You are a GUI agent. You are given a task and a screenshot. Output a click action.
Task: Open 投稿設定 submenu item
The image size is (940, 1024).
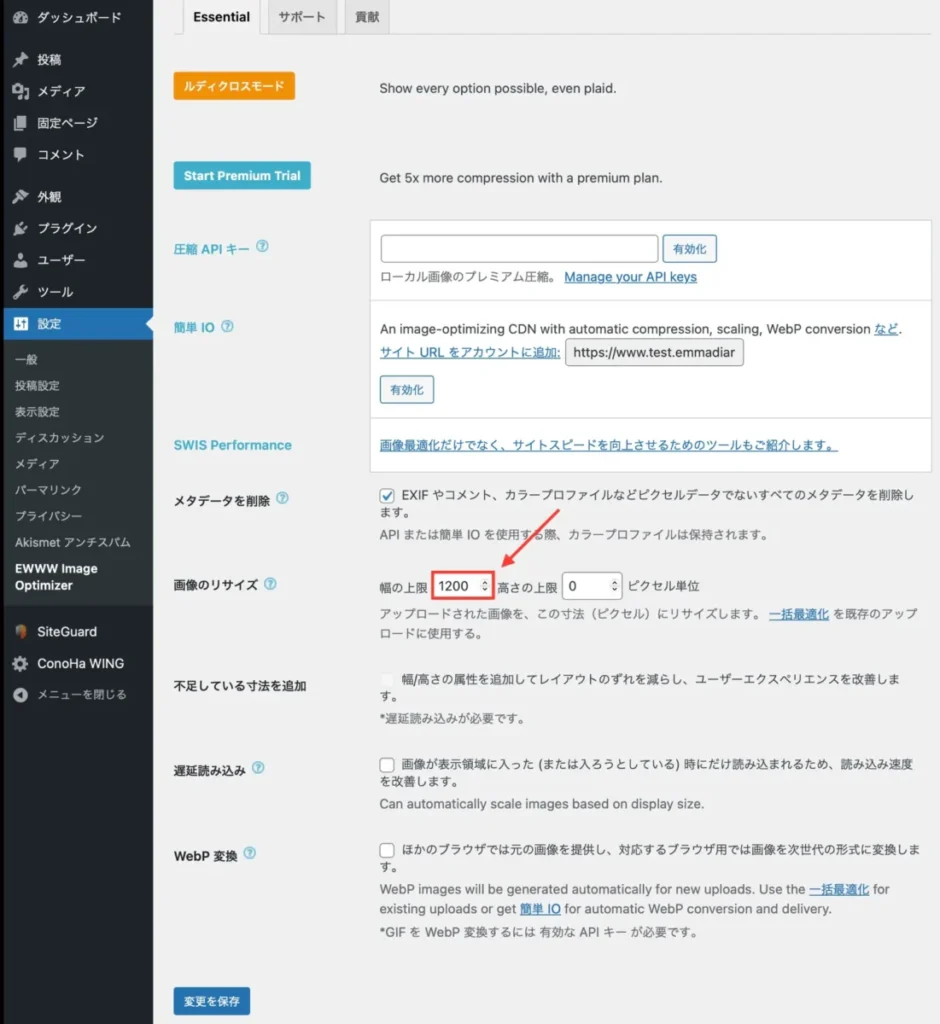click(x=37, y=385)
